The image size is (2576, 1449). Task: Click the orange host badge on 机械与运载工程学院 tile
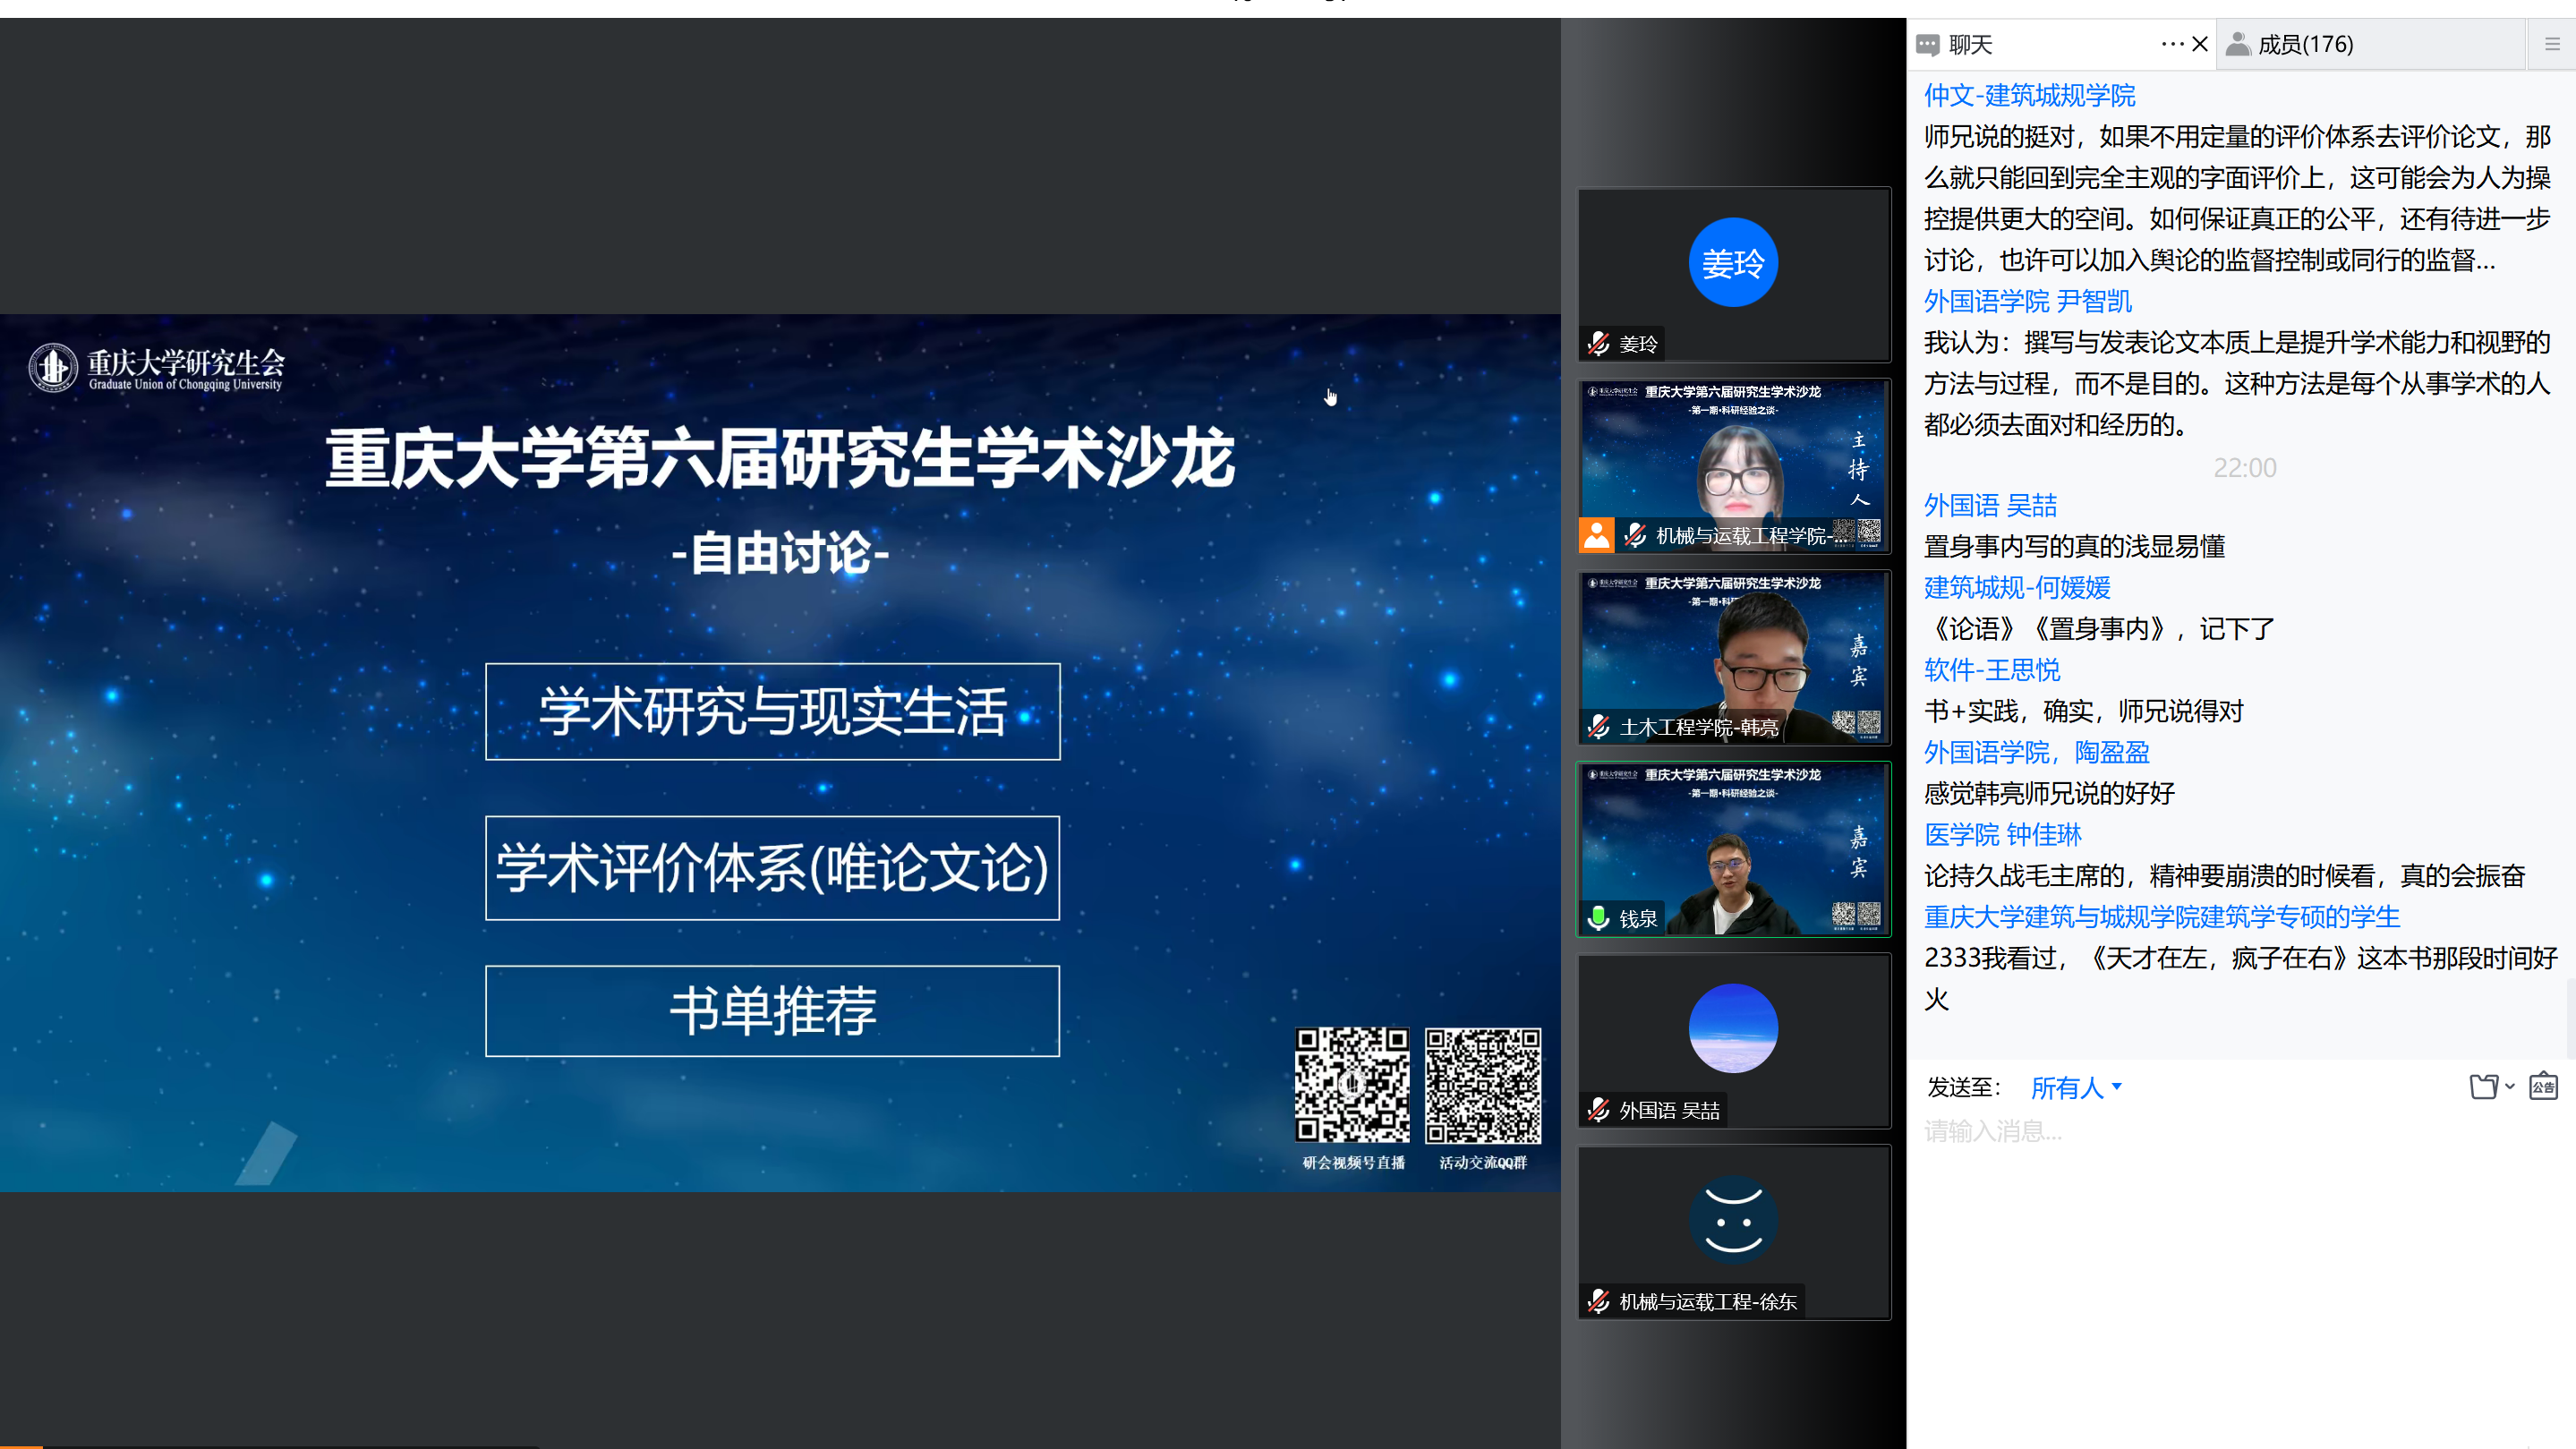1596,535
